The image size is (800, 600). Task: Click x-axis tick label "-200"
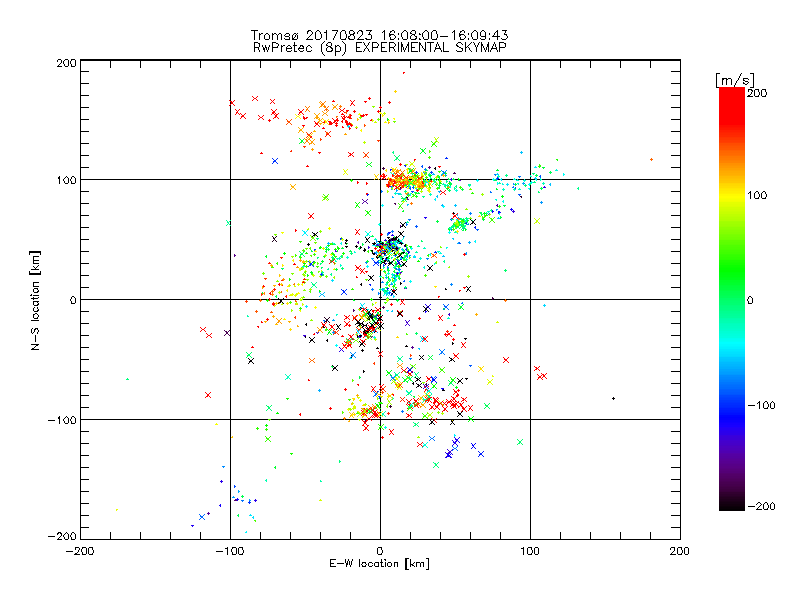80,552
